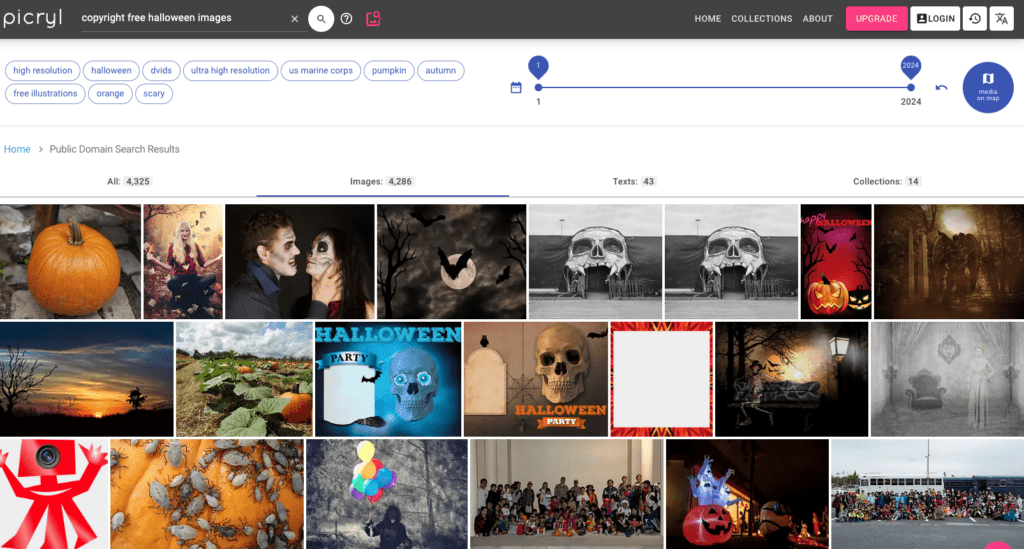Click the magnifier search button
The height and width of the screenshot is (549, 1024).
click(x=320, y=19)
